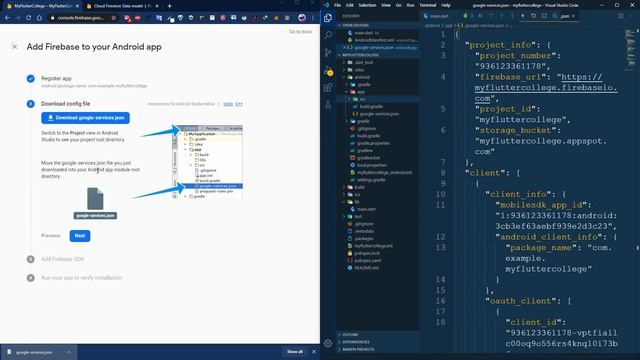Open the Selection menu in VS Code
Viewport: 640px width, 360px height.
click(367, 5)
